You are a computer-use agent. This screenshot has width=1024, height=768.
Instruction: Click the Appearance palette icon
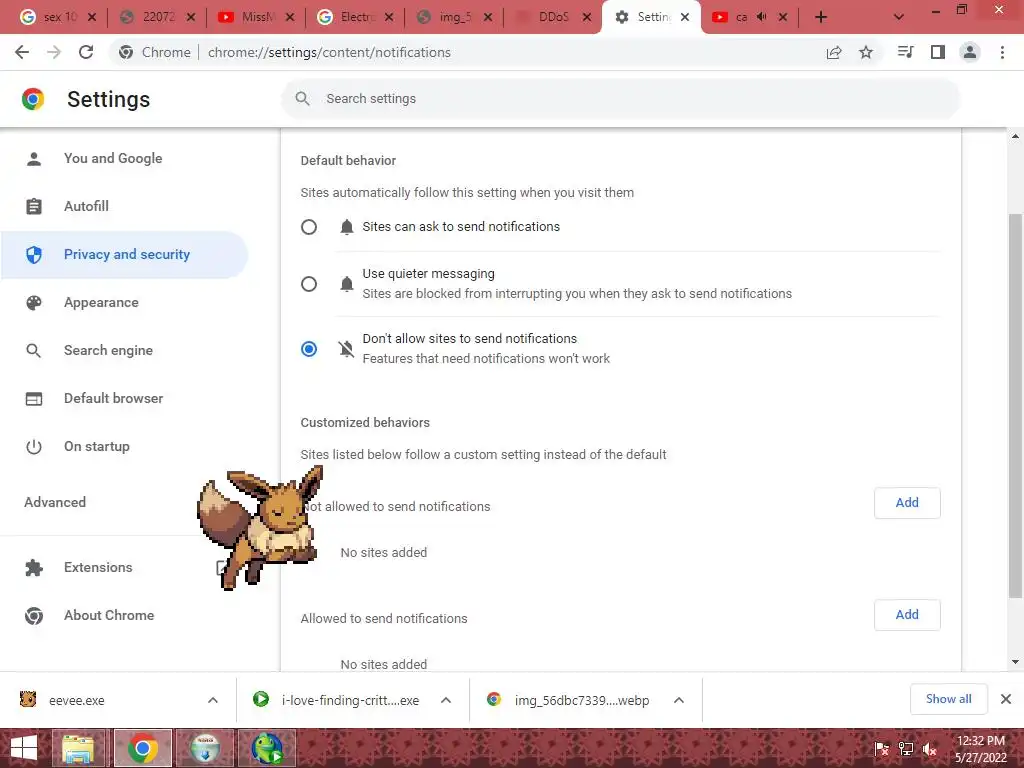[34, 302]
